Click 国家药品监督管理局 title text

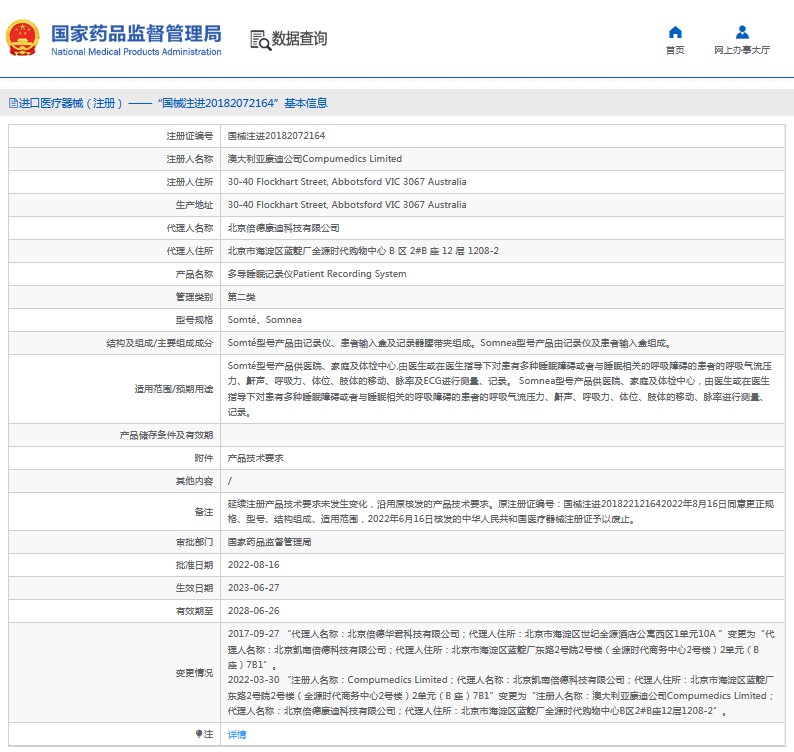(136, 33)
